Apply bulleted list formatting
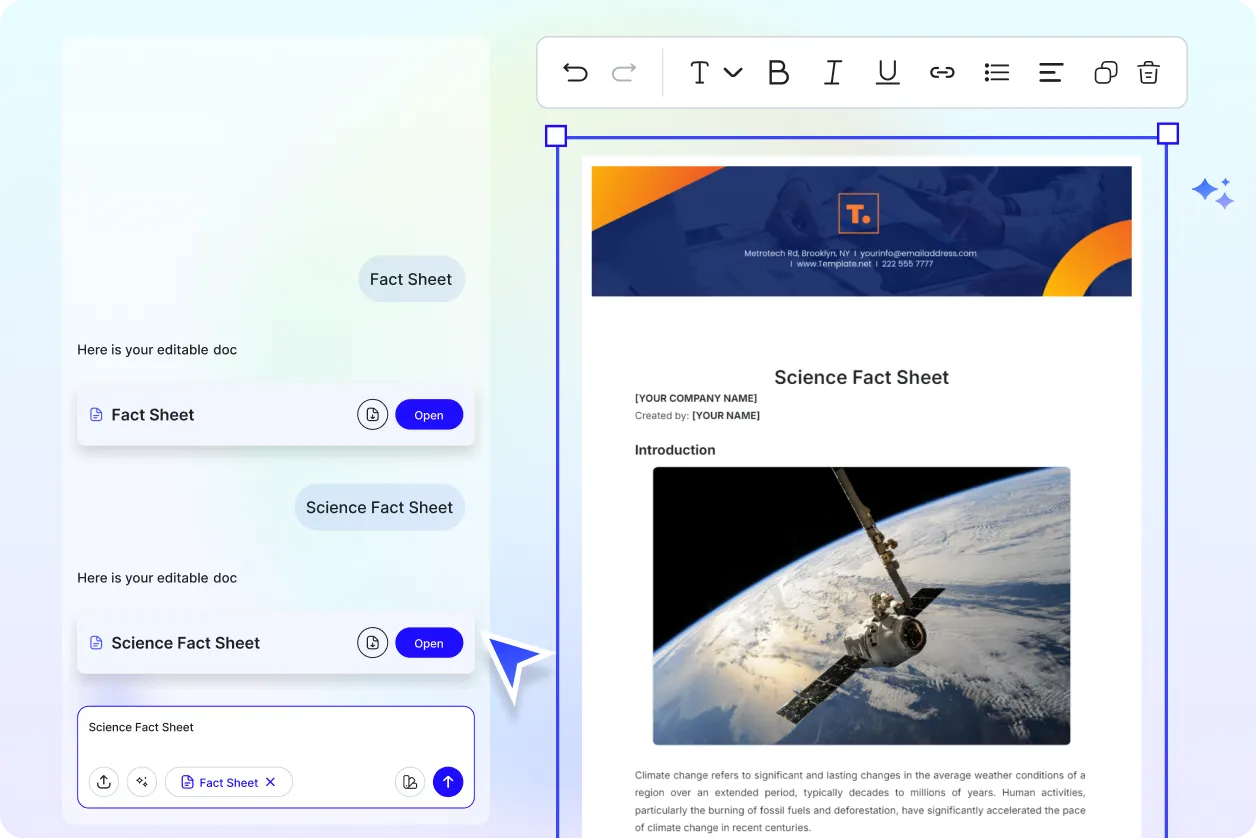The width and height of the screenshot is (1256, 838). (x=997, y=72)
